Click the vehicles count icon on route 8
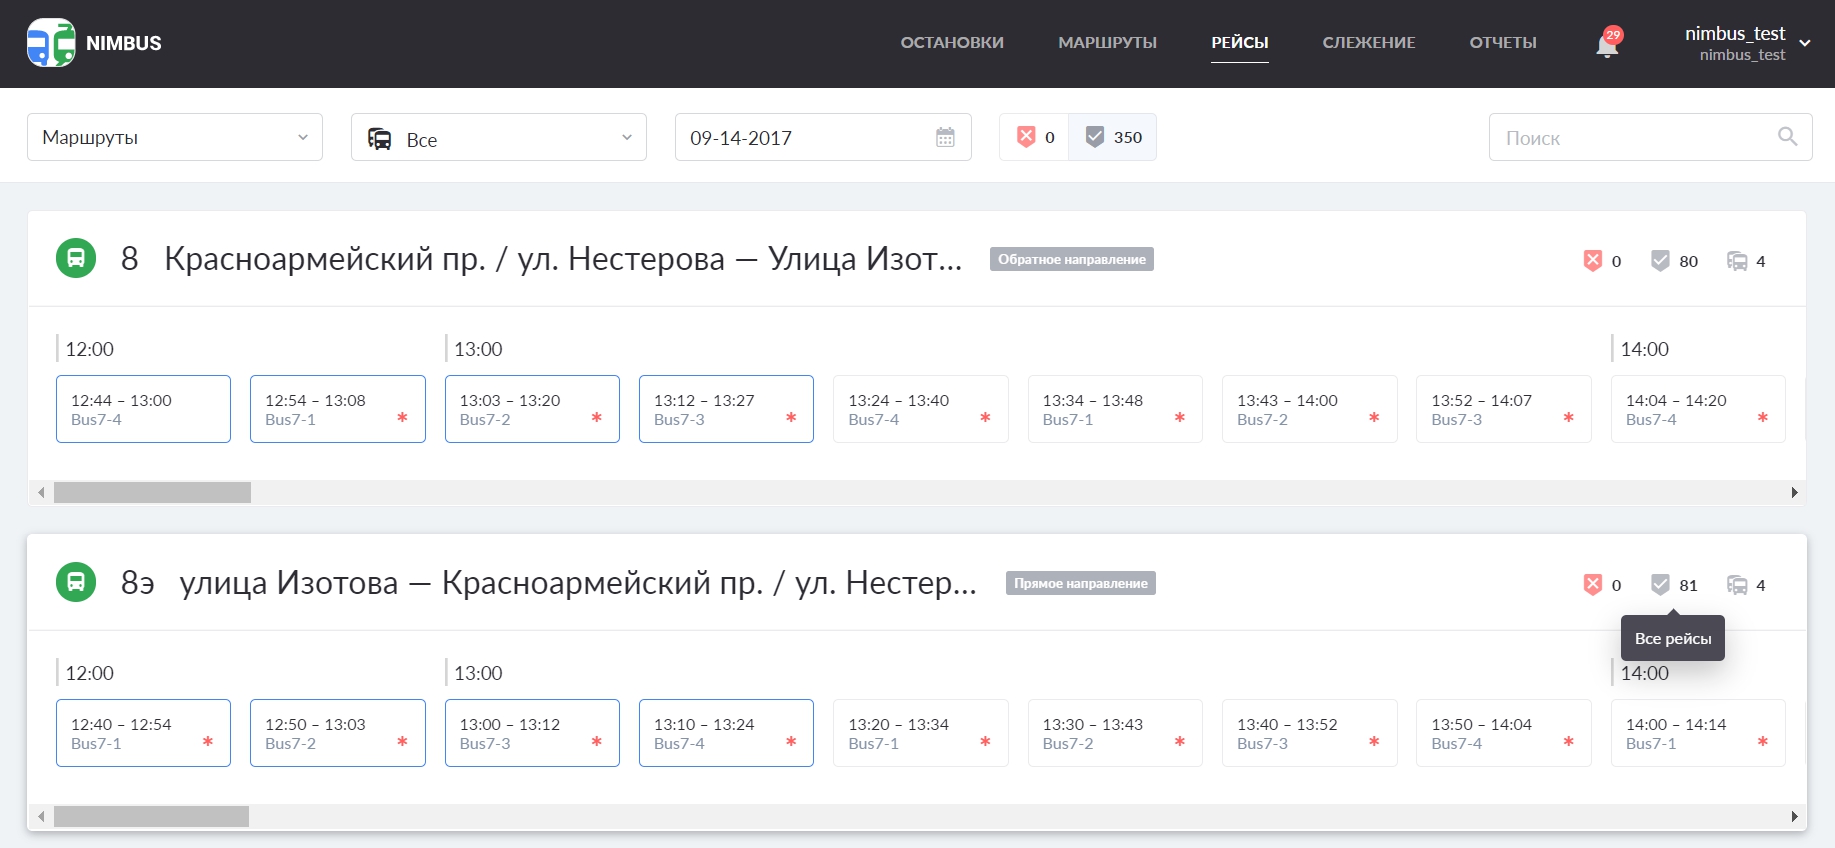Image resolution: width=1835 pixels, height=848 pixels. click(x=1737, y=261)
